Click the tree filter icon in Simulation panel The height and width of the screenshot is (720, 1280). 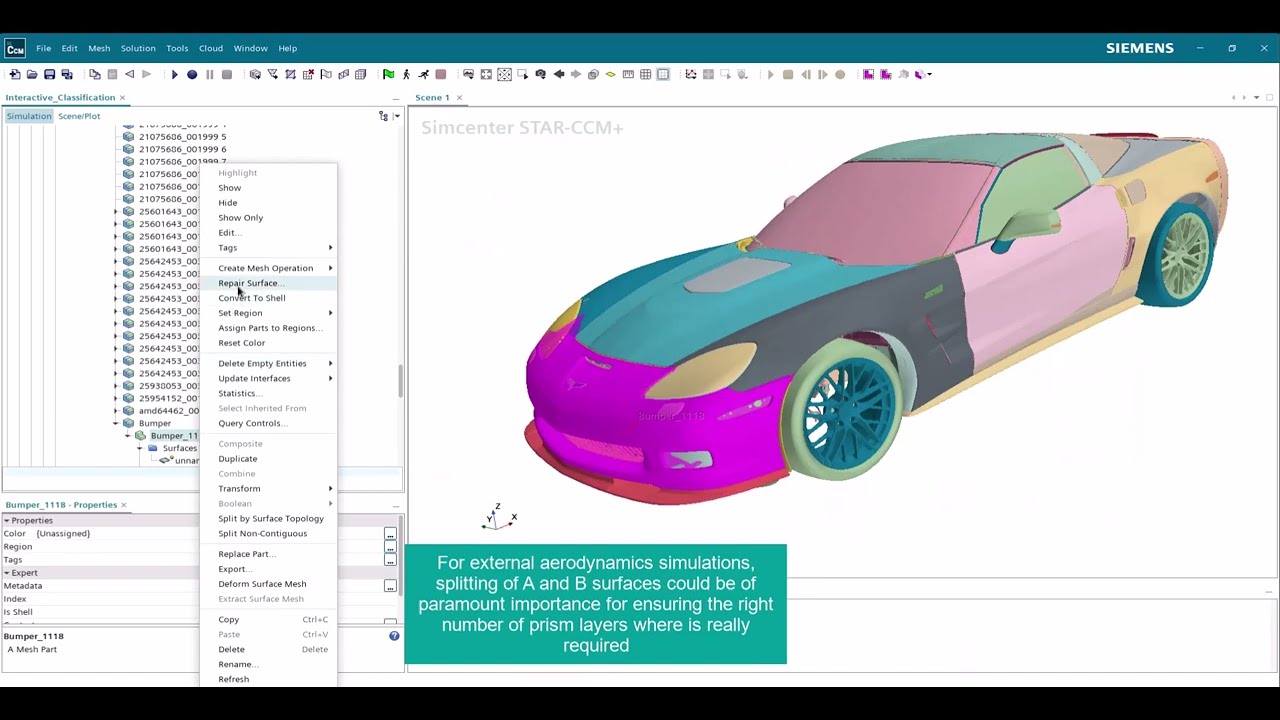383,116
